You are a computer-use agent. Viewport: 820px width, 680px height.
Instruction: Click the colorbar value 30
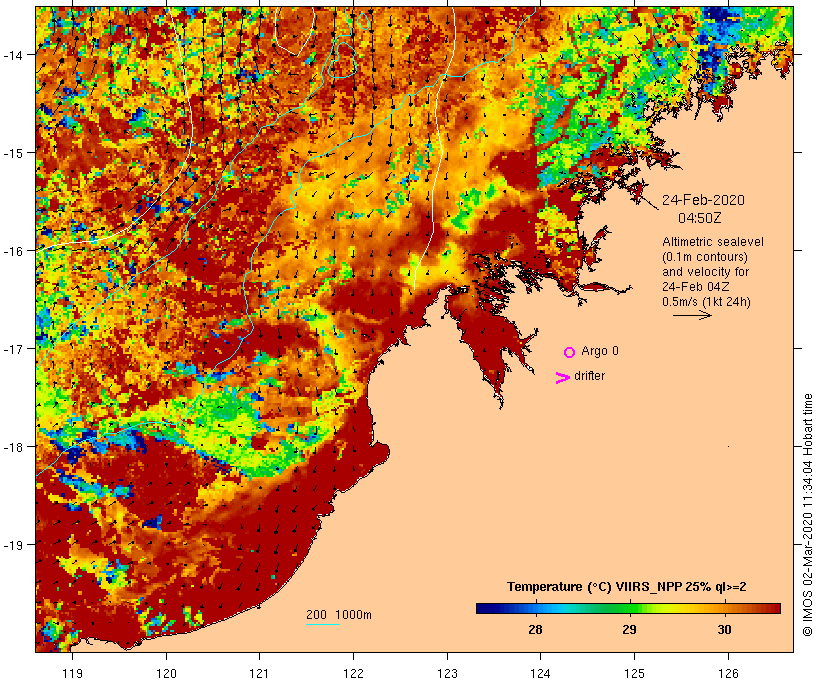coord(724,629)
